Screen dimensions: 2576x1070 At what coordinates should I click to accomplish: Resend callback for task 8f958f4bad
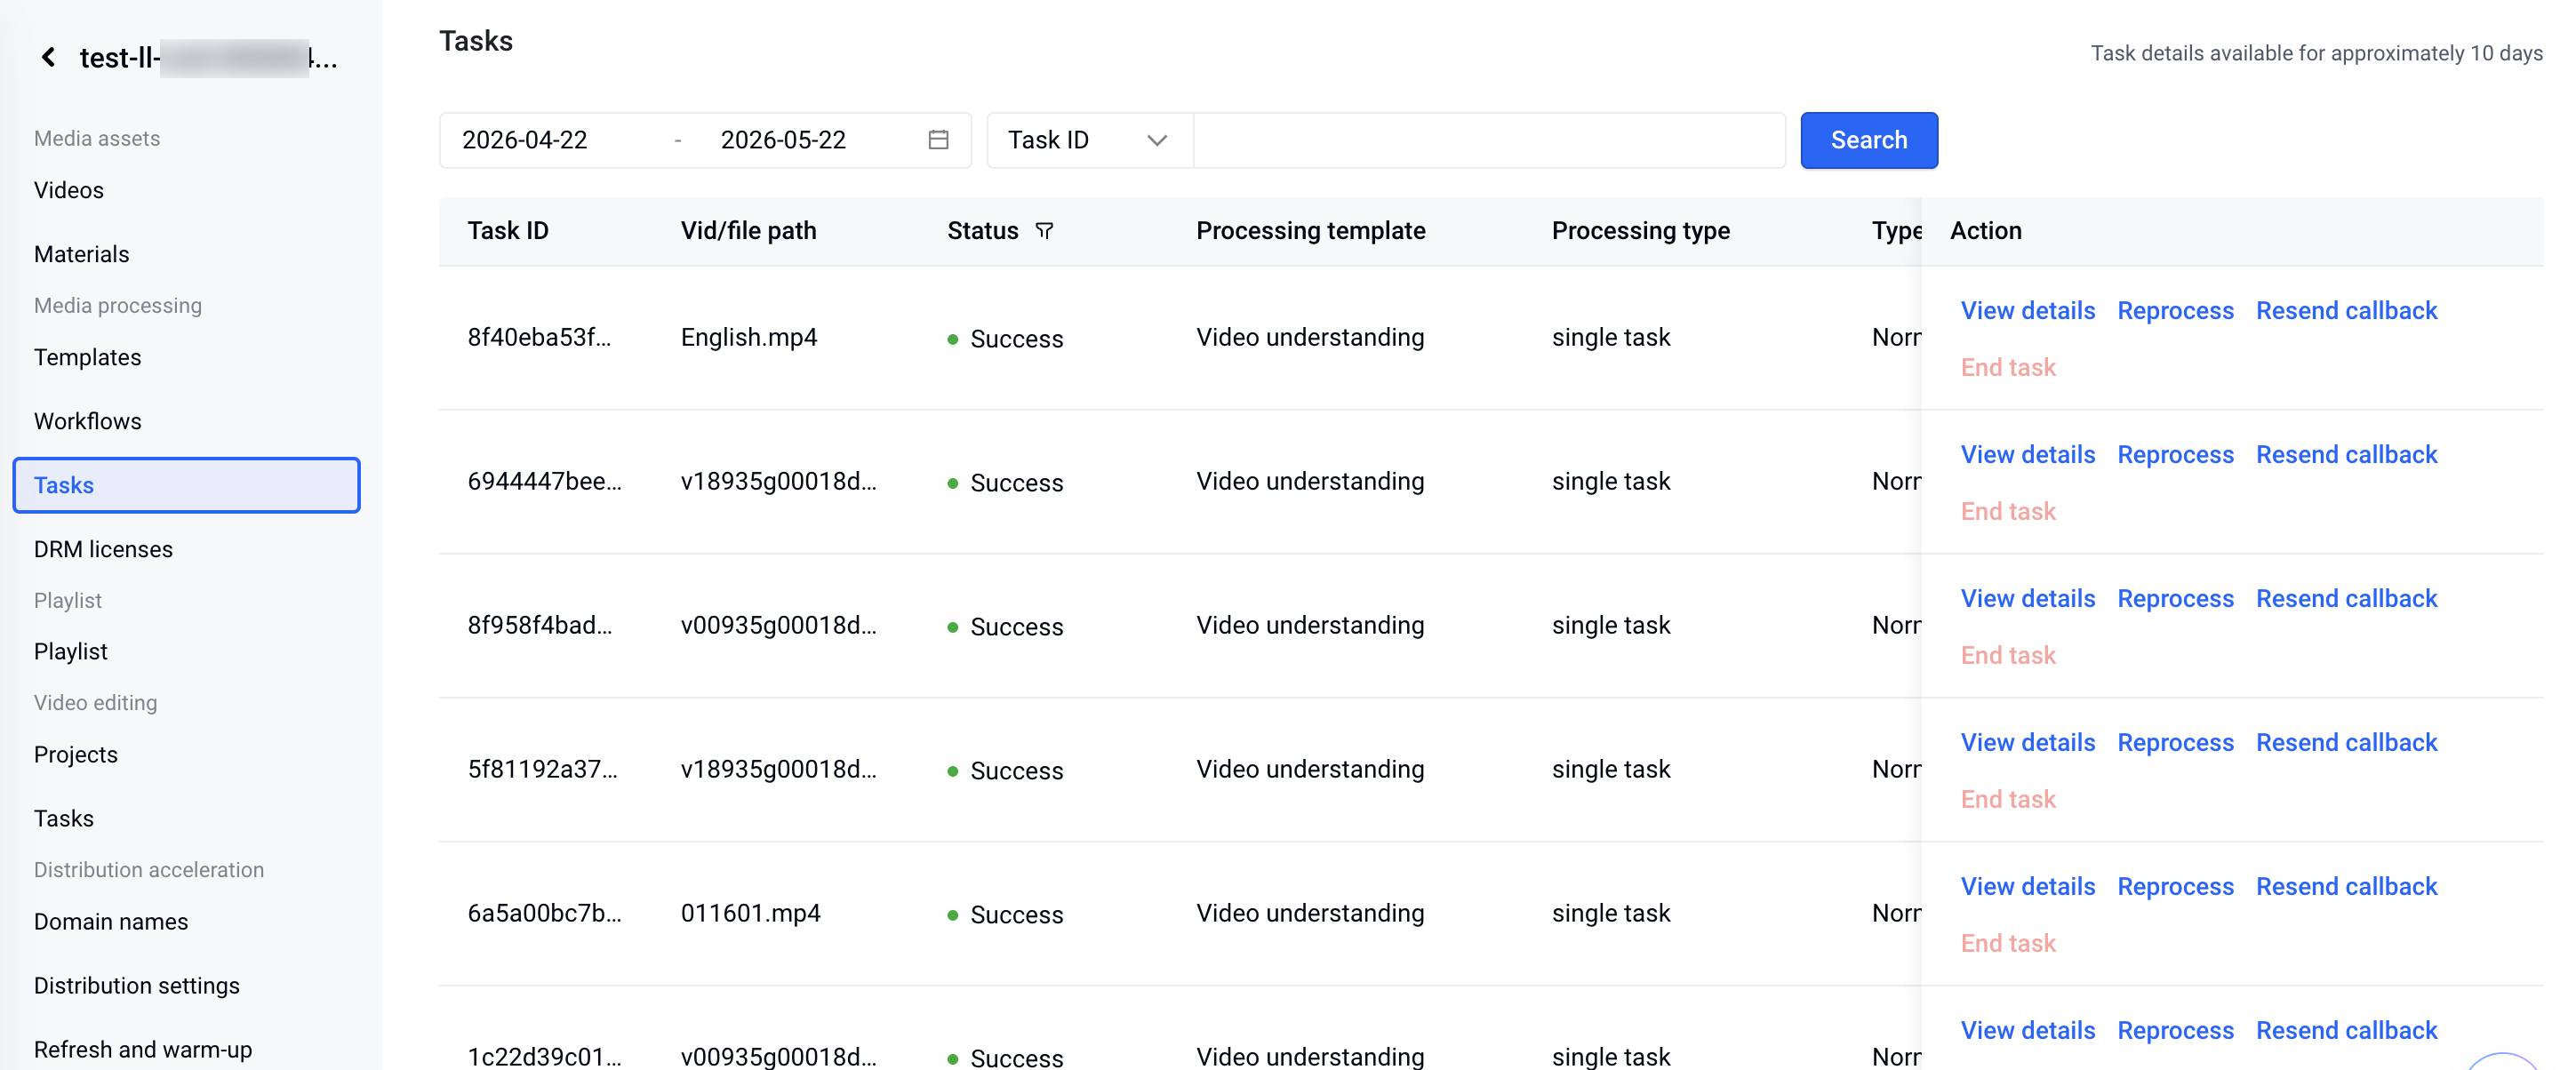(x=2346, y=599)
